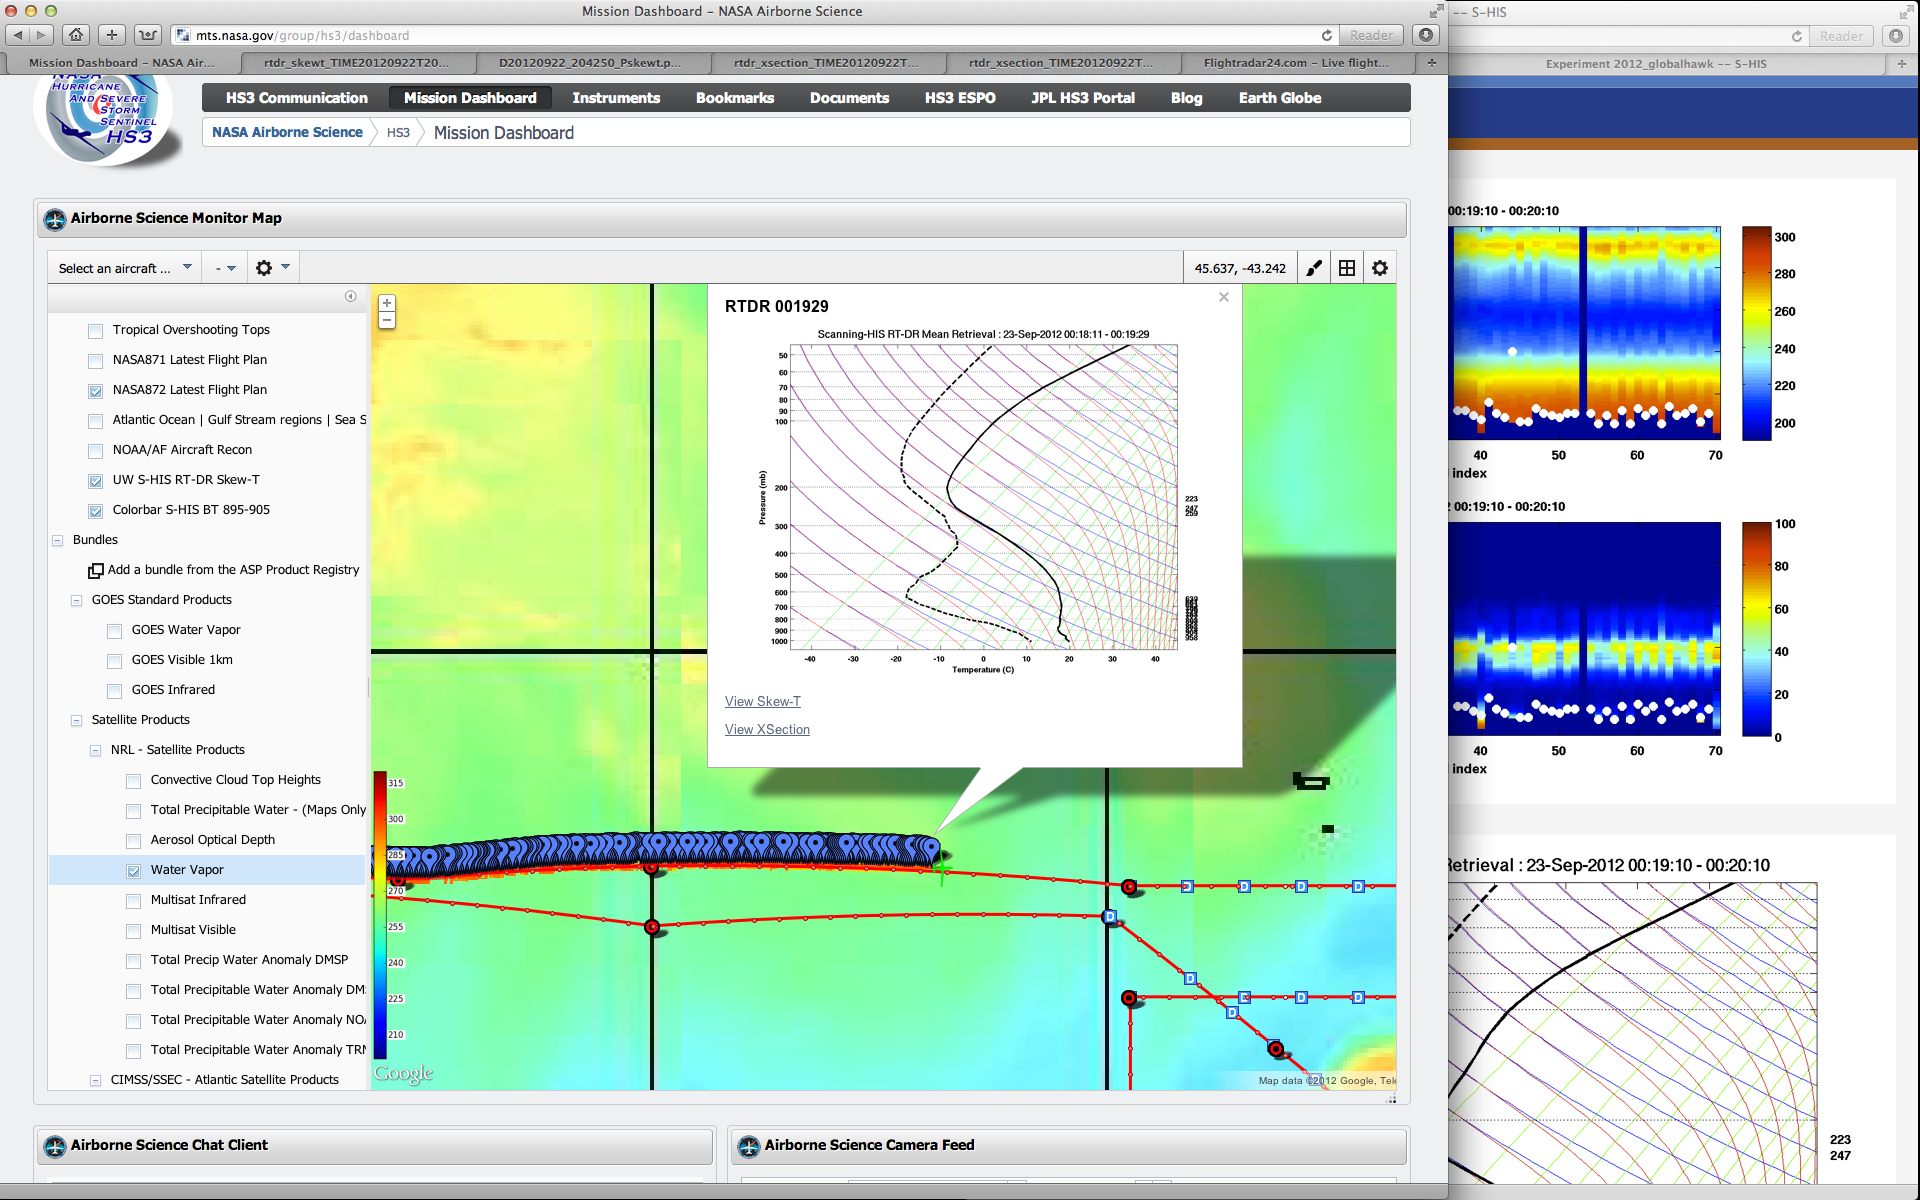The image size is (1920, 1200).
Task: Click the grid layout icon in map toolbar
Action: click(1347, 268)
